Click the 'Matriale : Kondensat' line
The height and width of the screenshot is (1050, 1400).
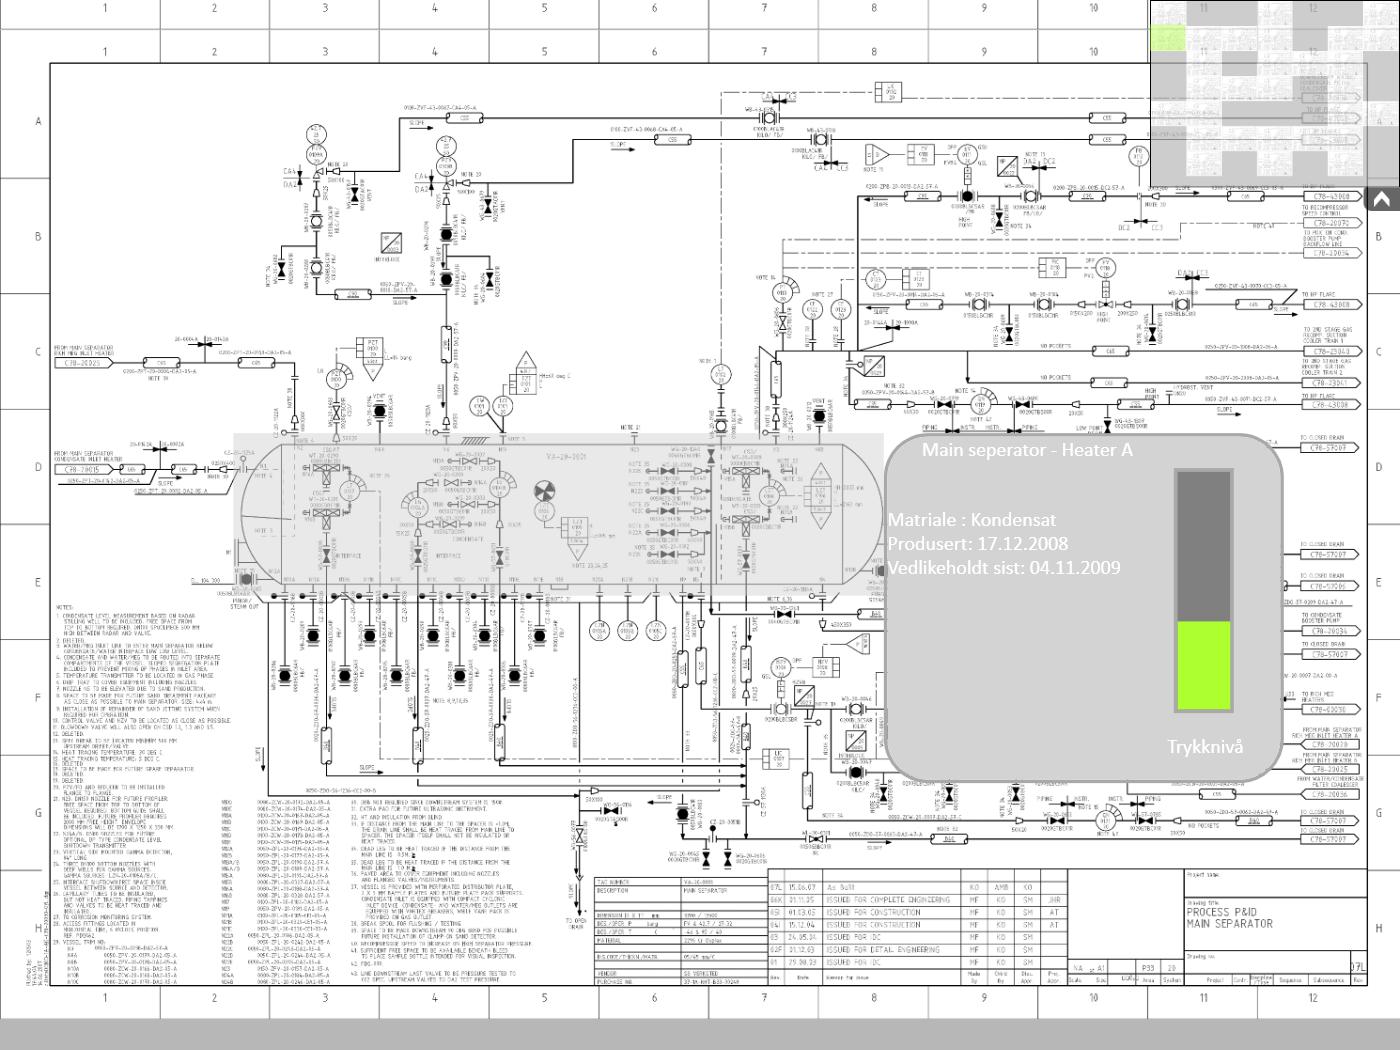click(x=972, y=520)
